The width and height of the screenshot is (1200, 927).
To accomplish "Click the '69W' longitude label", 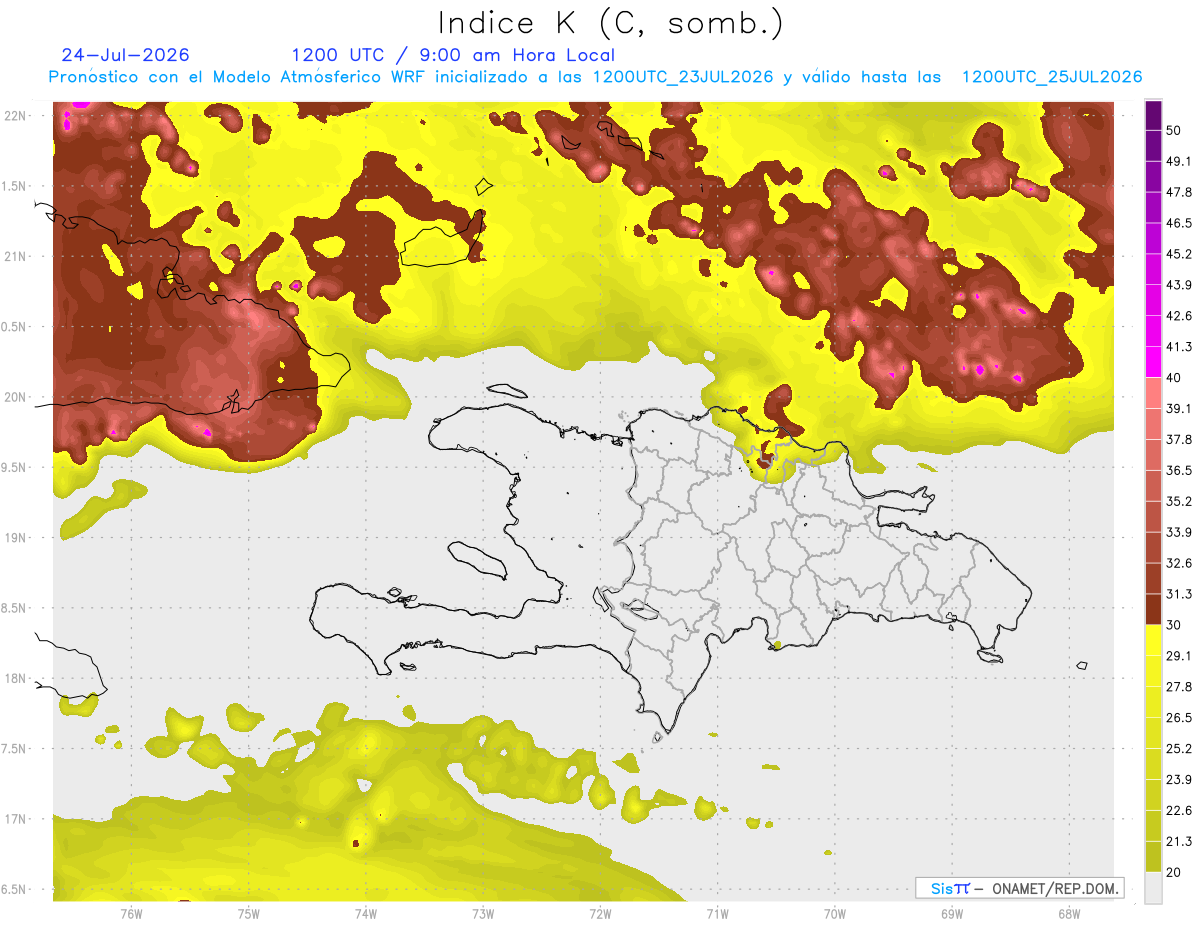I will pos(952,913).
